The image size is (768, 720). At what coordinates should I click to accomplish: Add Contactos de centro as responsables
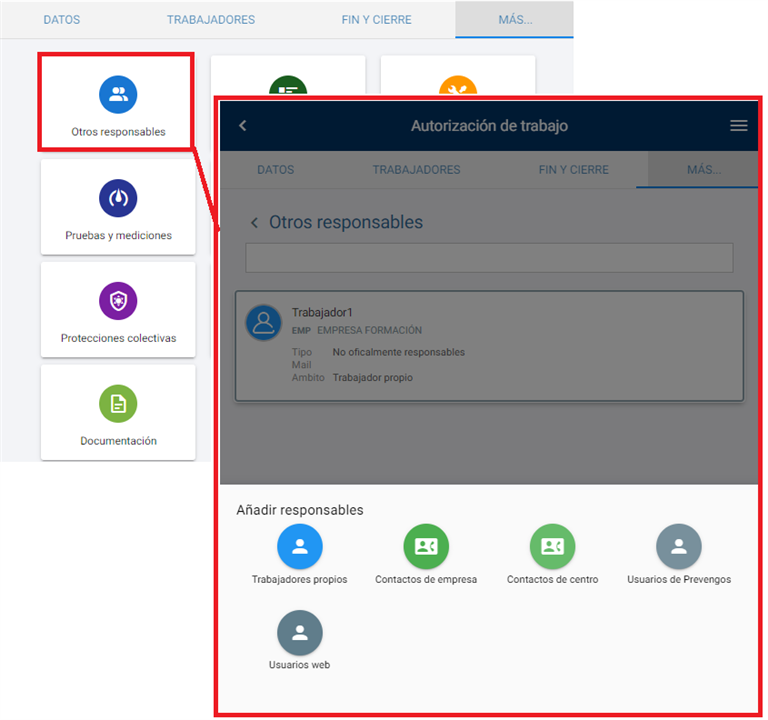point(552,547)
